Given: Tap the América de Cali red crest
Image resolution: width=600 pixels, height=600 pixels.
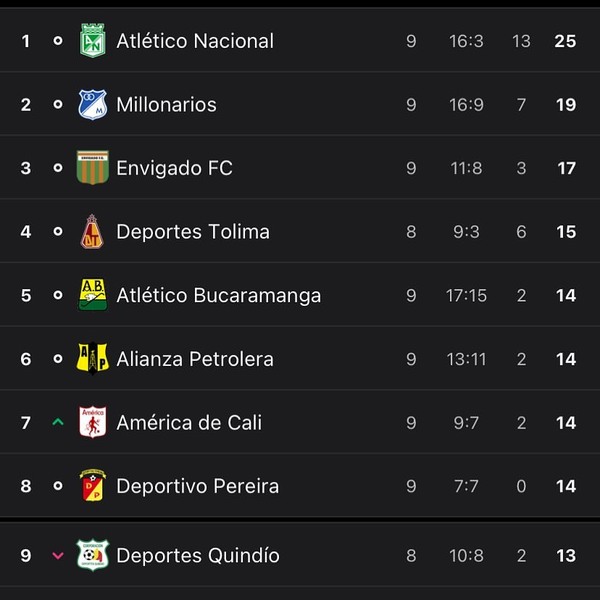Looking at the screenshot, I should 93,422.
